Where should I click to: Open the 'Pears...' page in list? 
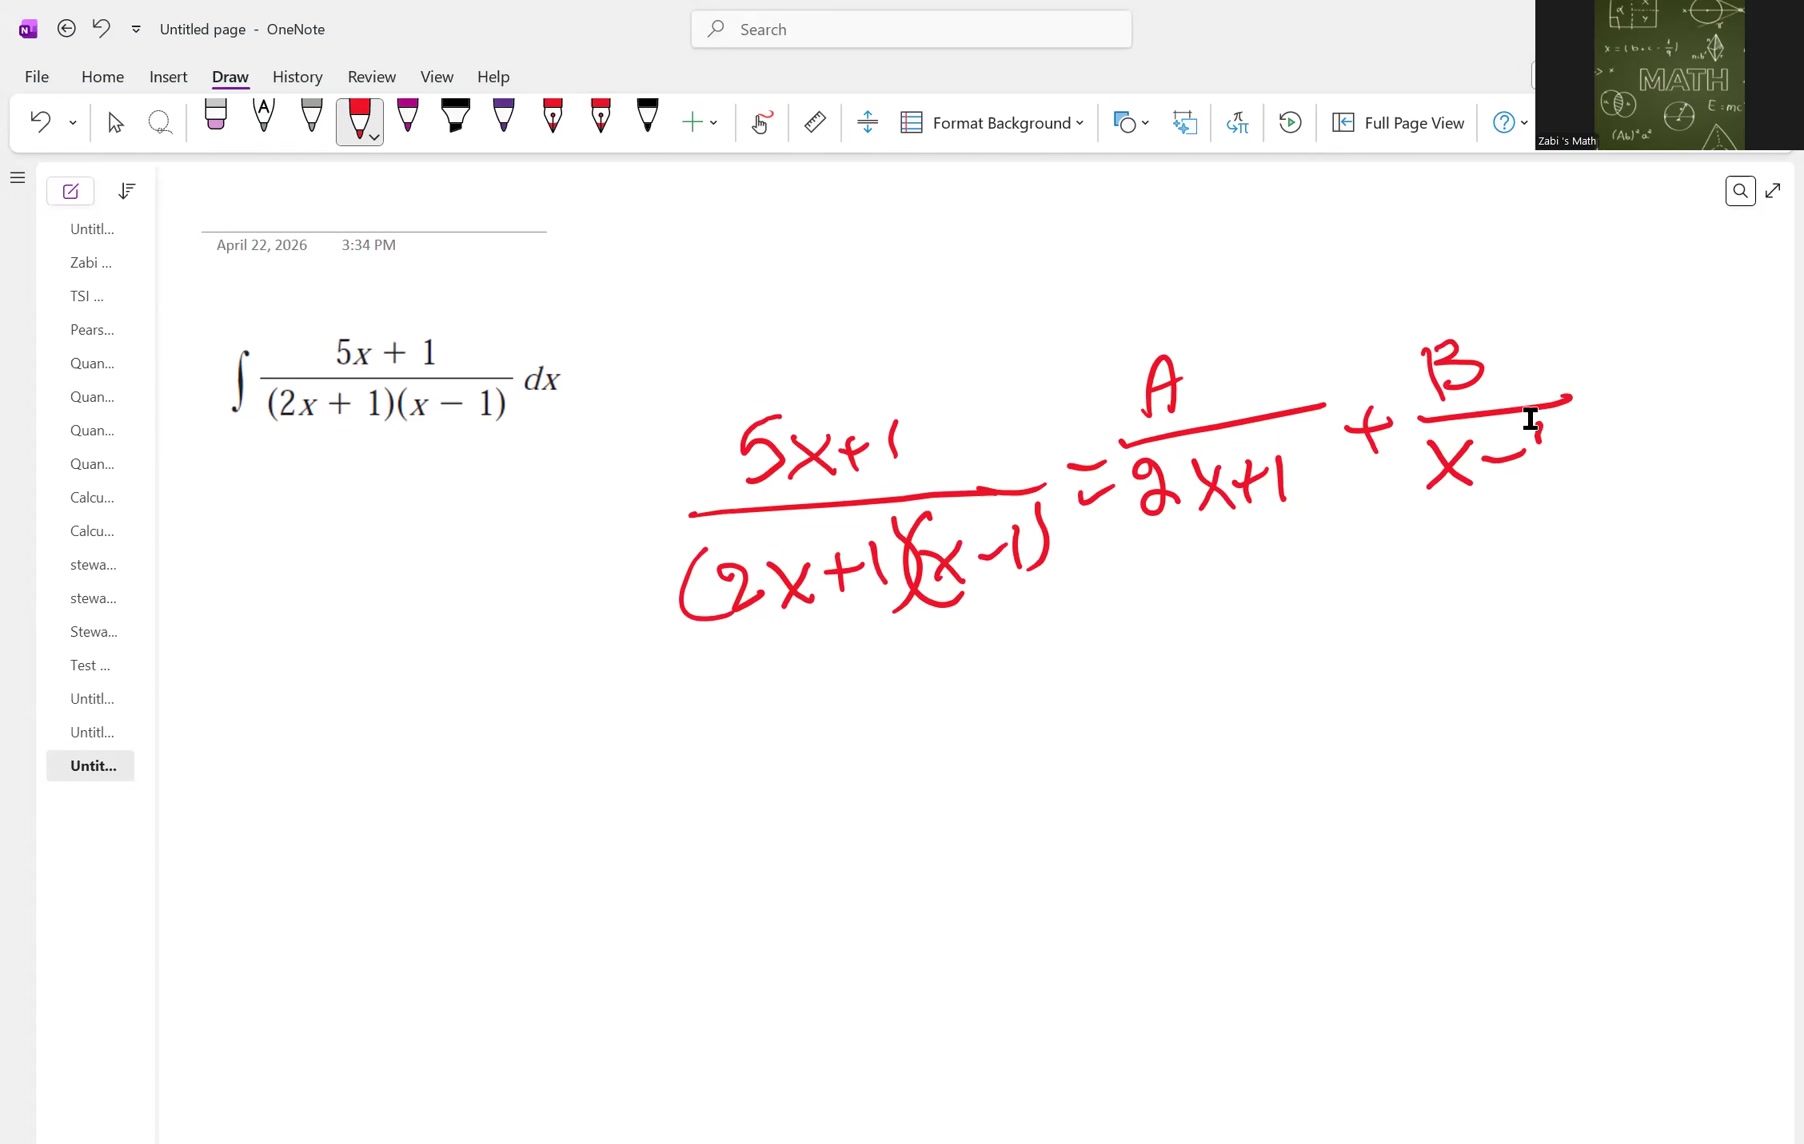91,330
